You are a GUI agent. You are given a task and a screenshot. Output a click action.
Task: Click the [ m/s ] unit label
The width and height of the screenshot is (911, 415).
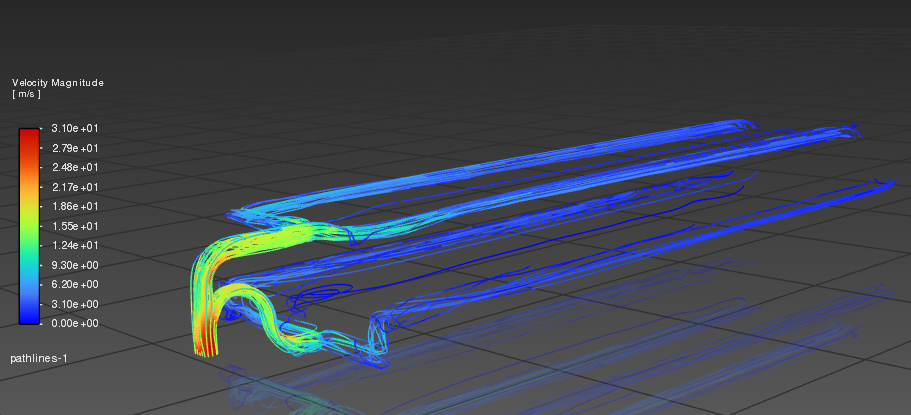[26, 94]
